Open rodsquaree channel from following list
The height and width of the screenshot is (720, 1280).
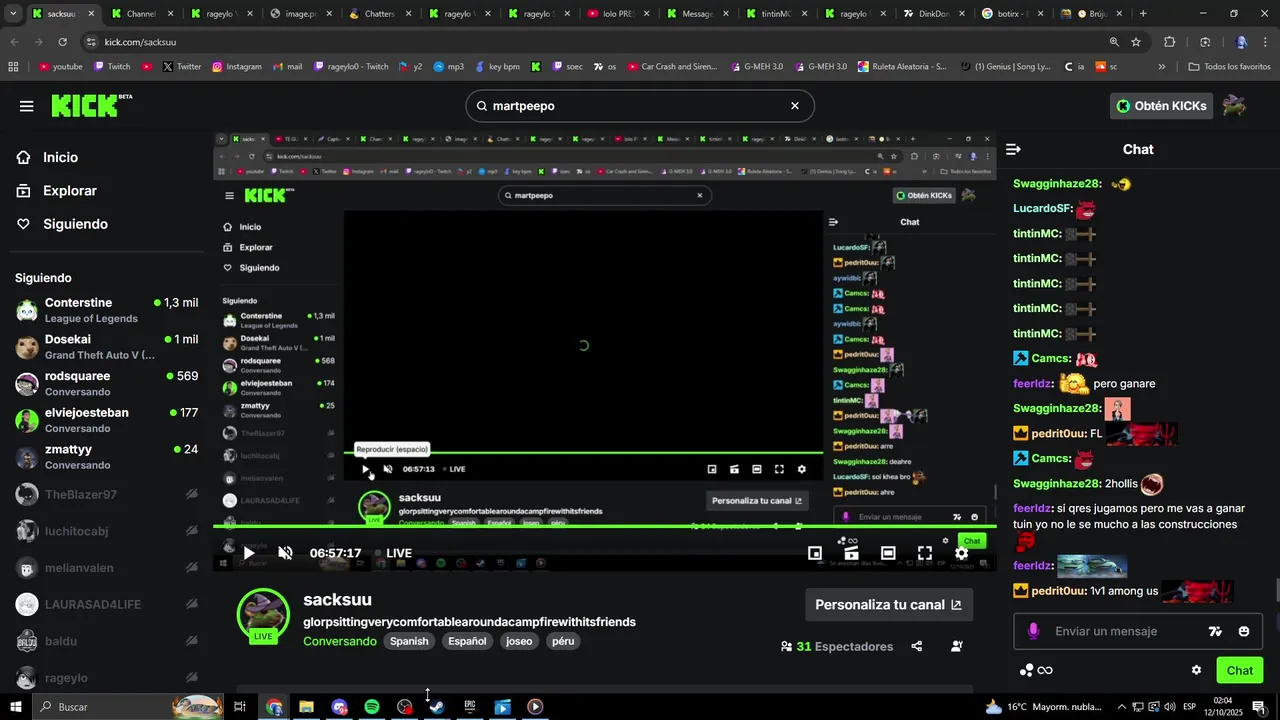coord(107,384)
